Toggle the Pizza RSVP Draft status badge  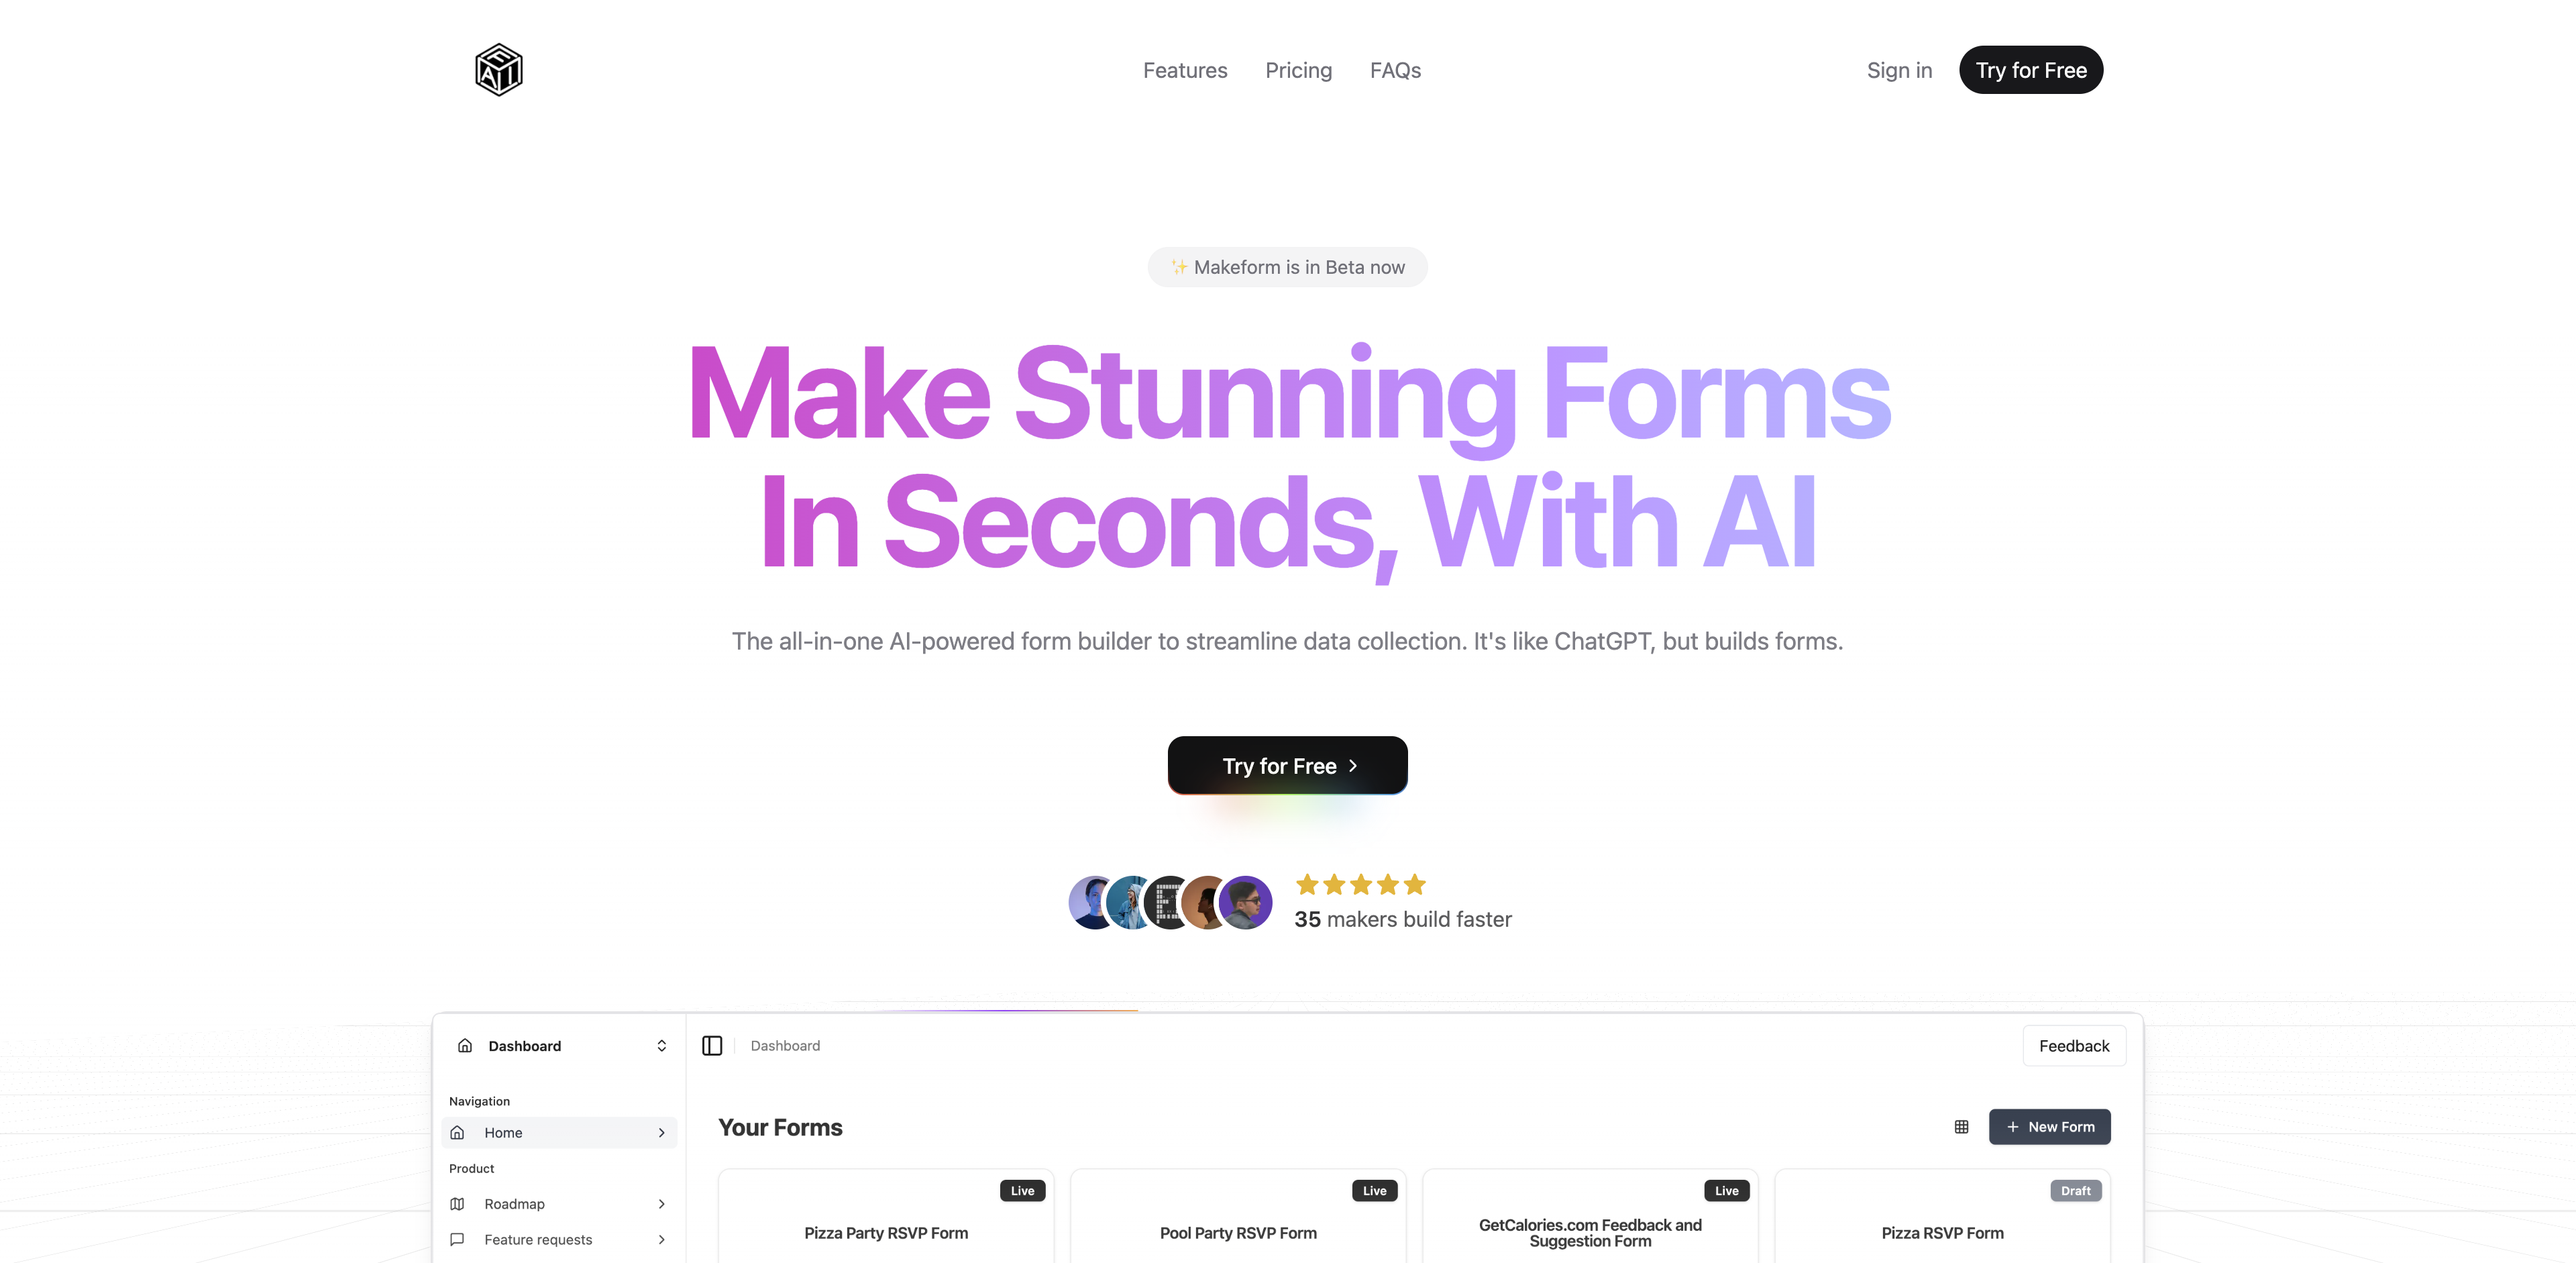click(x=2074, y=1191)
